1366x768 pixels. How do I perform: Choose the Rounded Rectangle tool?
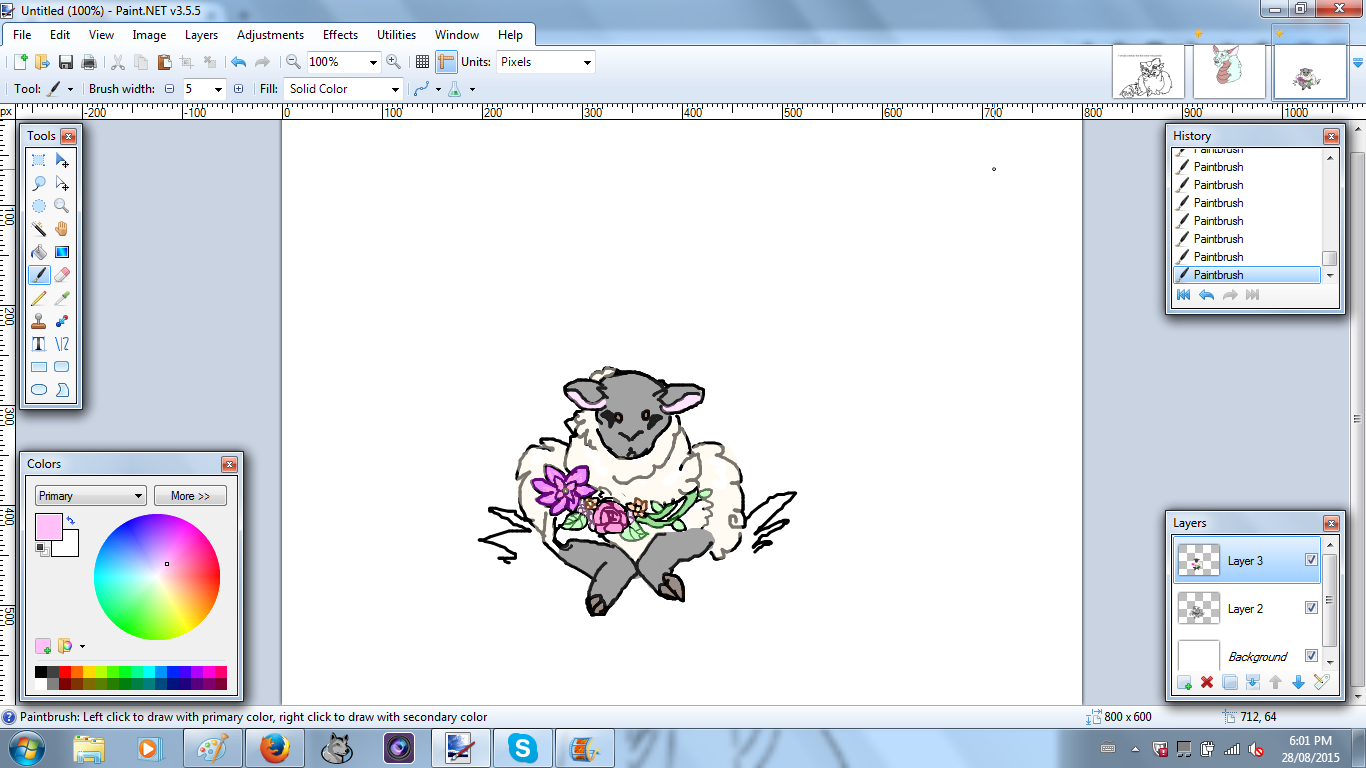click(x=62, y=367)
